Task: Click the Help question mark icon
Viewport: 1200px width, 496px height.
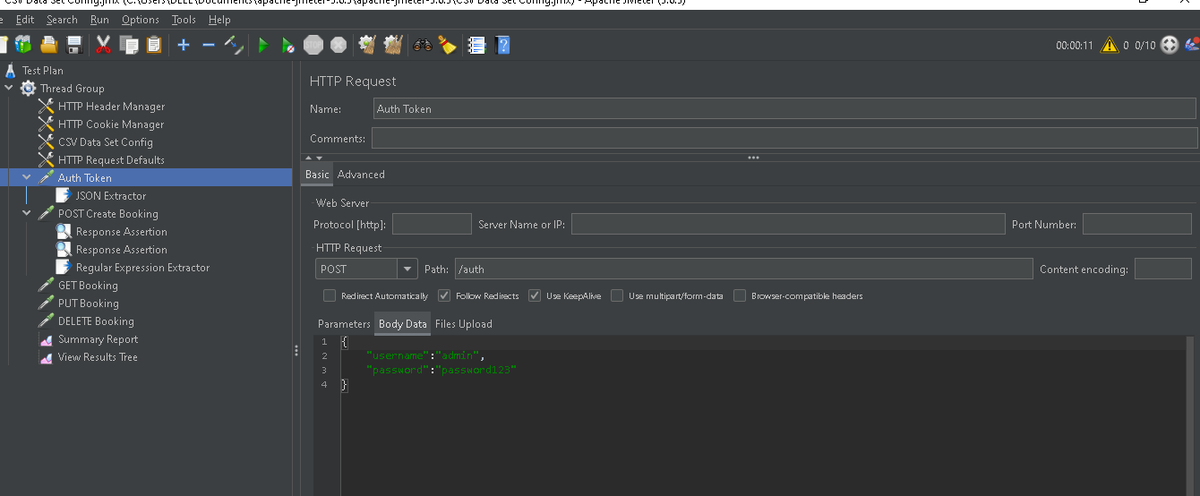Action: pos(503,45)
